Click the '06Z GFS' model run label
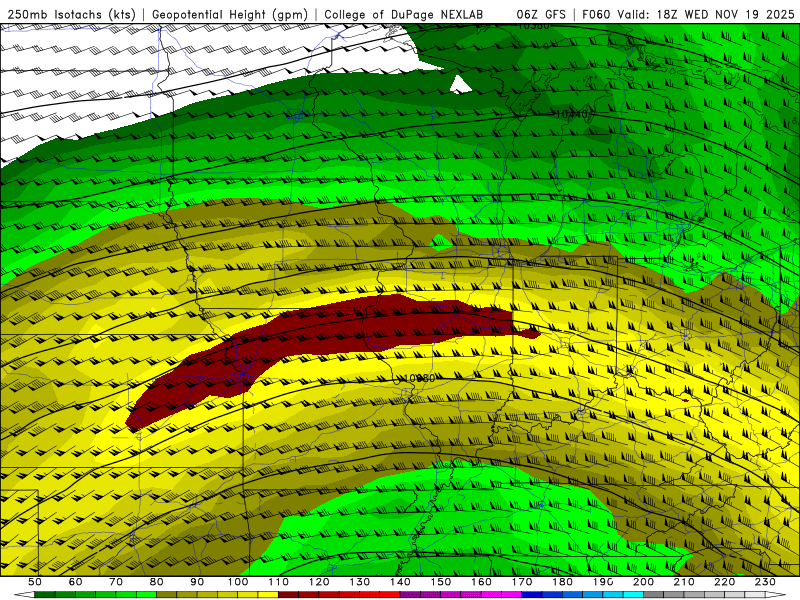This screenshot has width=800, height=600. 541,14
